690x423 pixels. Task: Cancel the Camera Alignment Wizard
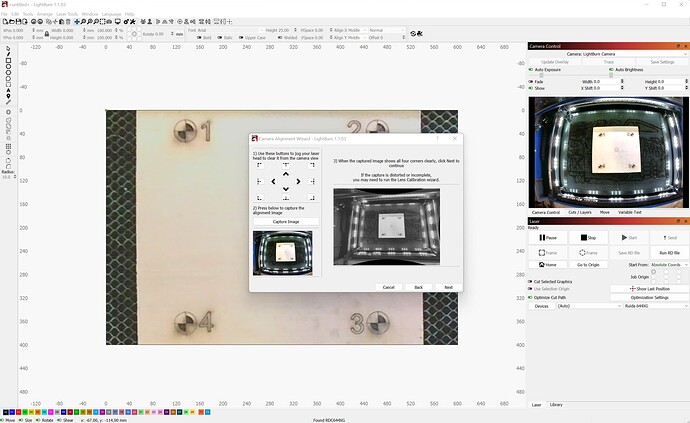pos(389,287)
